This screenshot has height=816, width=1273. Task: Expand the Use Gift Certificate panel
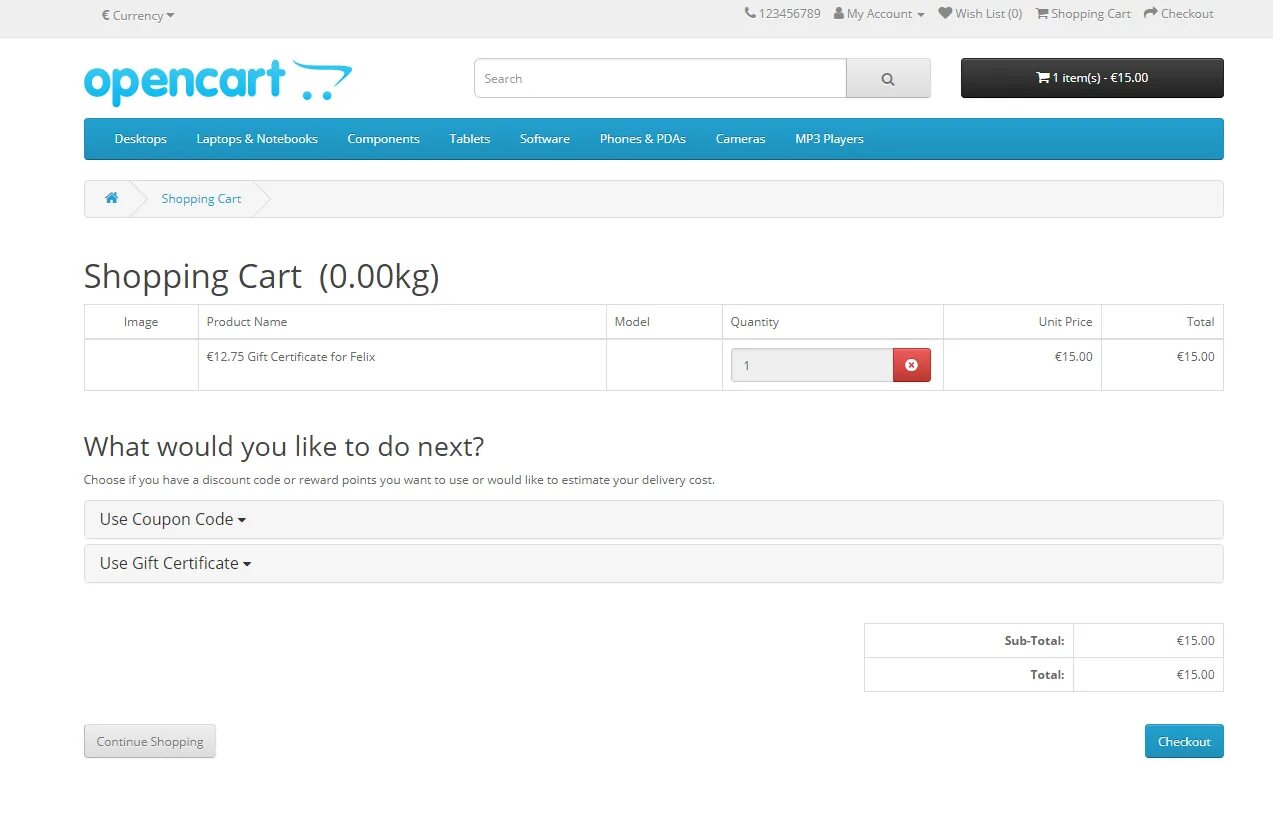175,563
